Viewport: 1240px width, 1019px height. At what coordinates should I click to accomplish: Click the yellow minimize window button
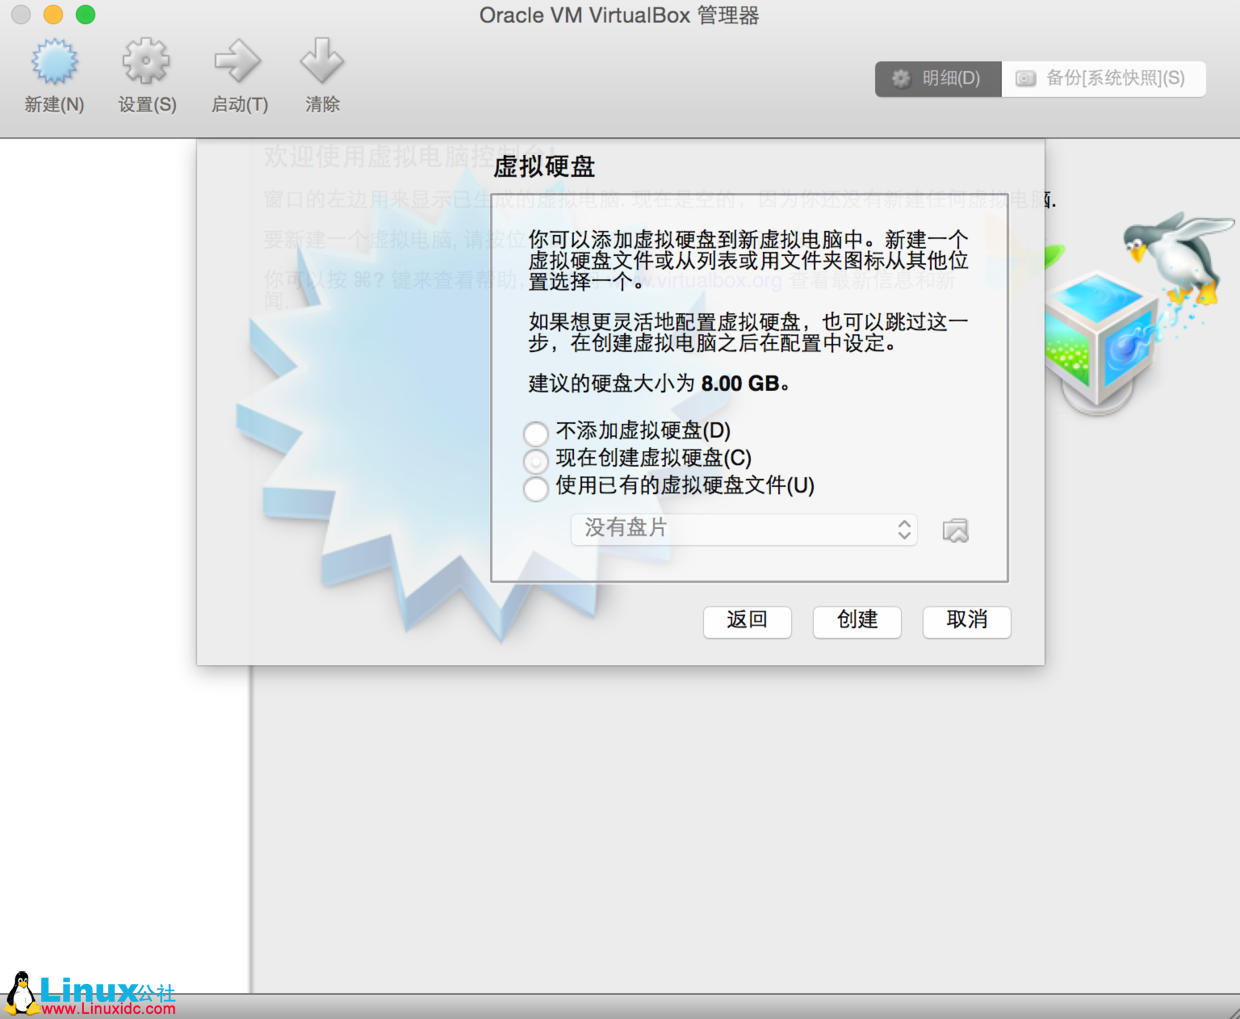(54, 14)
